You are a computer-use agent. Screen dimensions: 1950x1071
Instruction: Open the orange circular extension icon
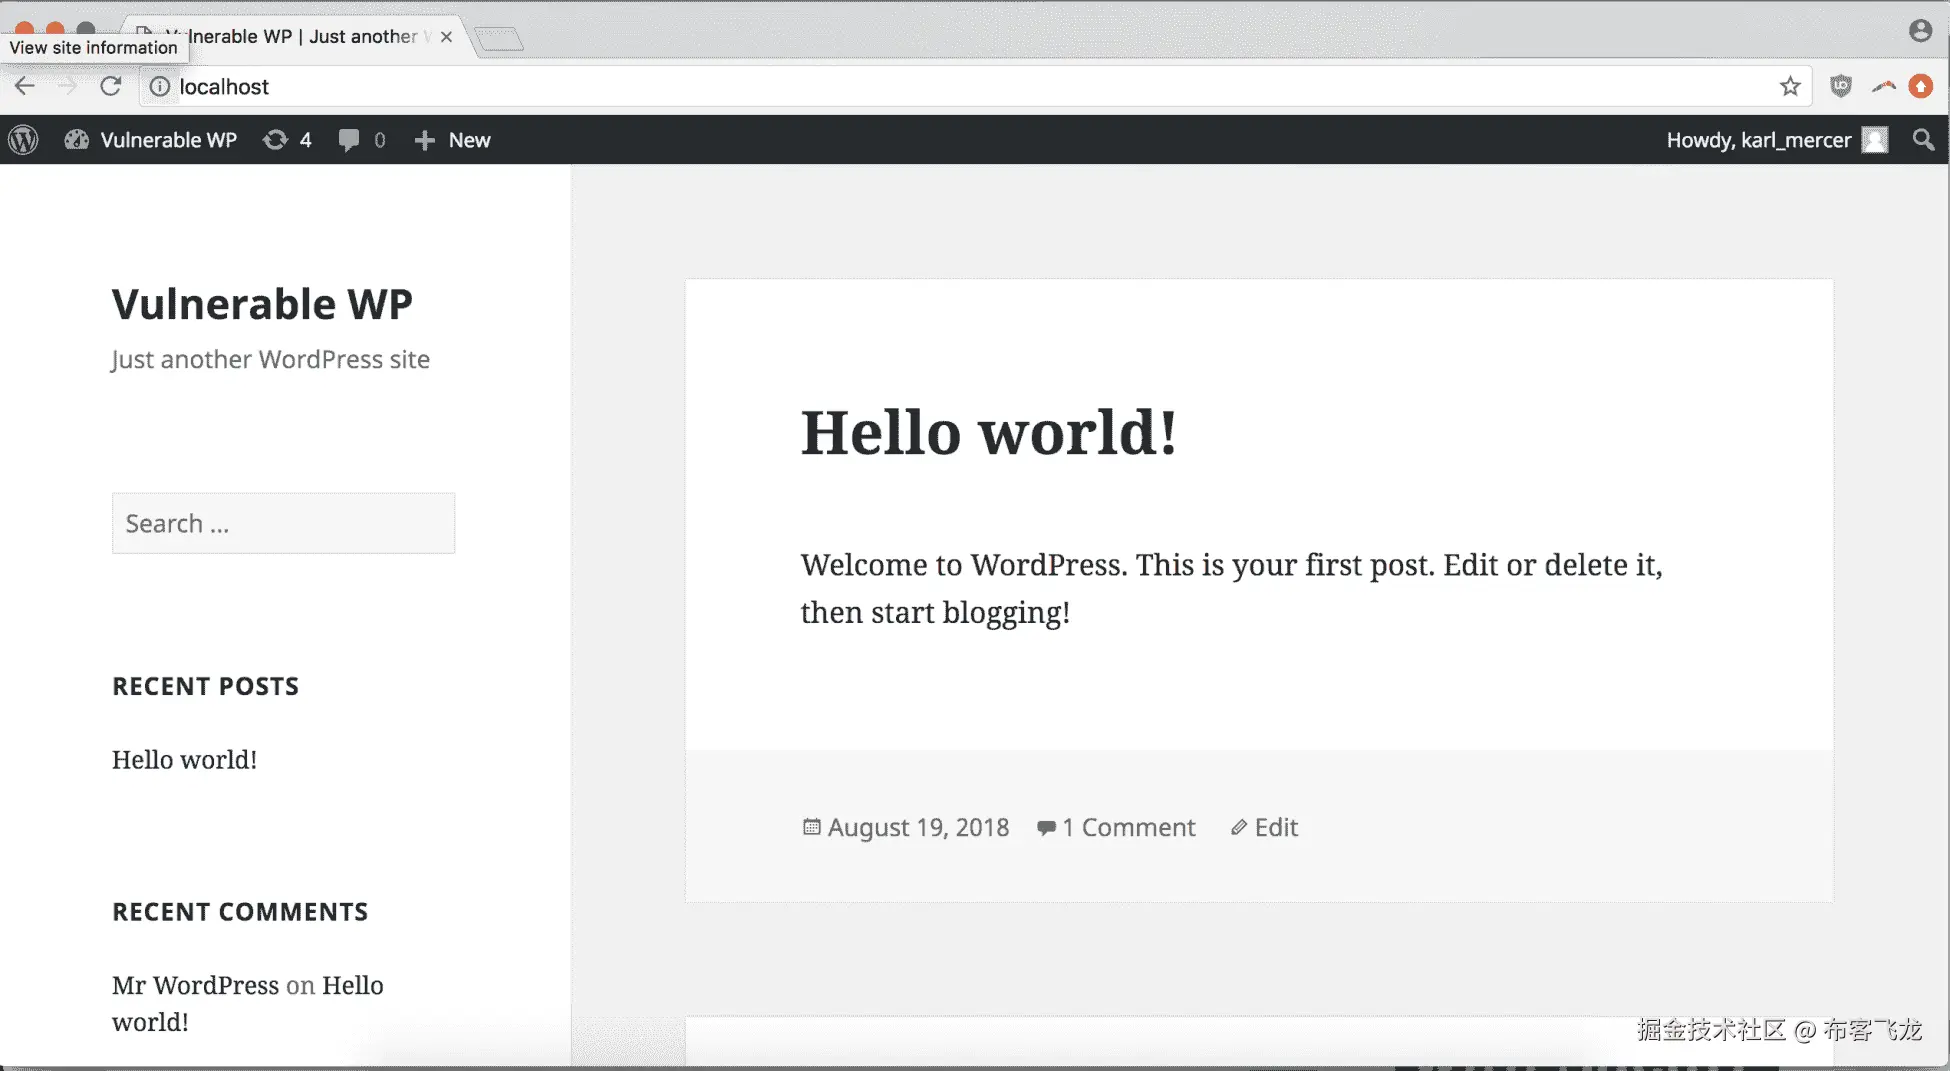(x=1921, y=87)
